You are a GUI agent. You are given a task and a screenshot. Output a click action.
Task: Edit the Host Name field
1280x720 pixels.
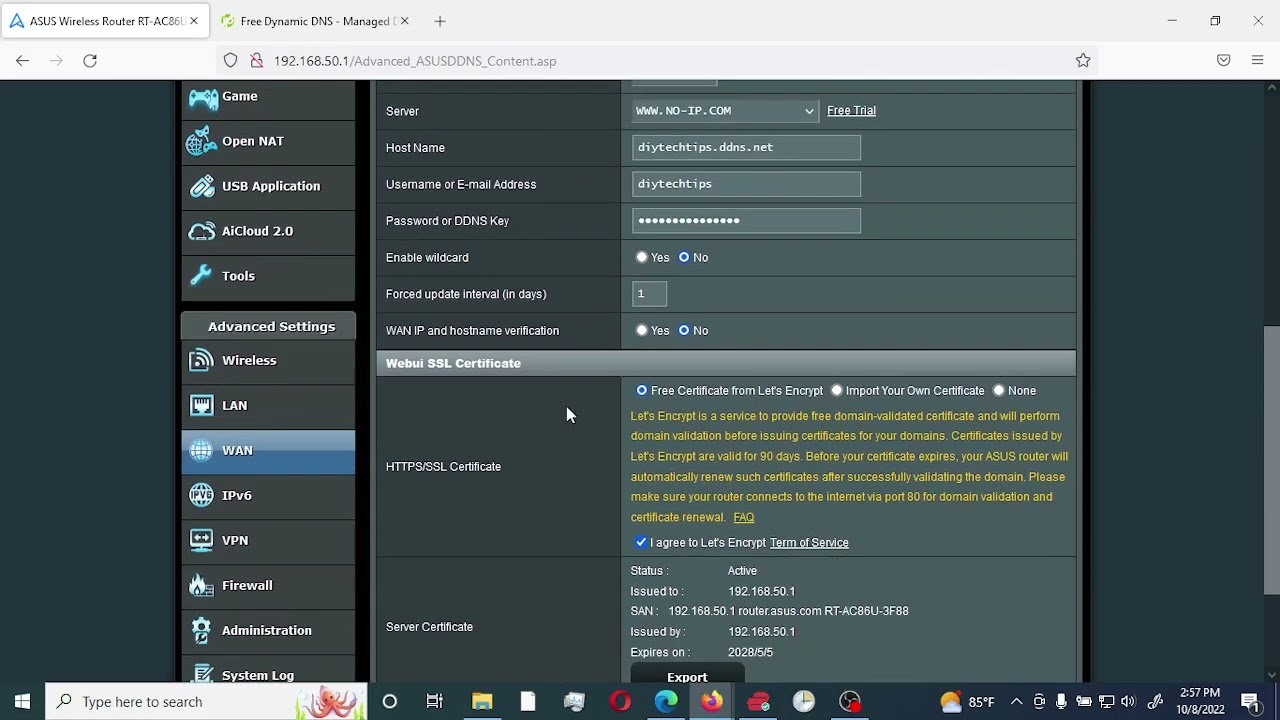coord(746,148)
